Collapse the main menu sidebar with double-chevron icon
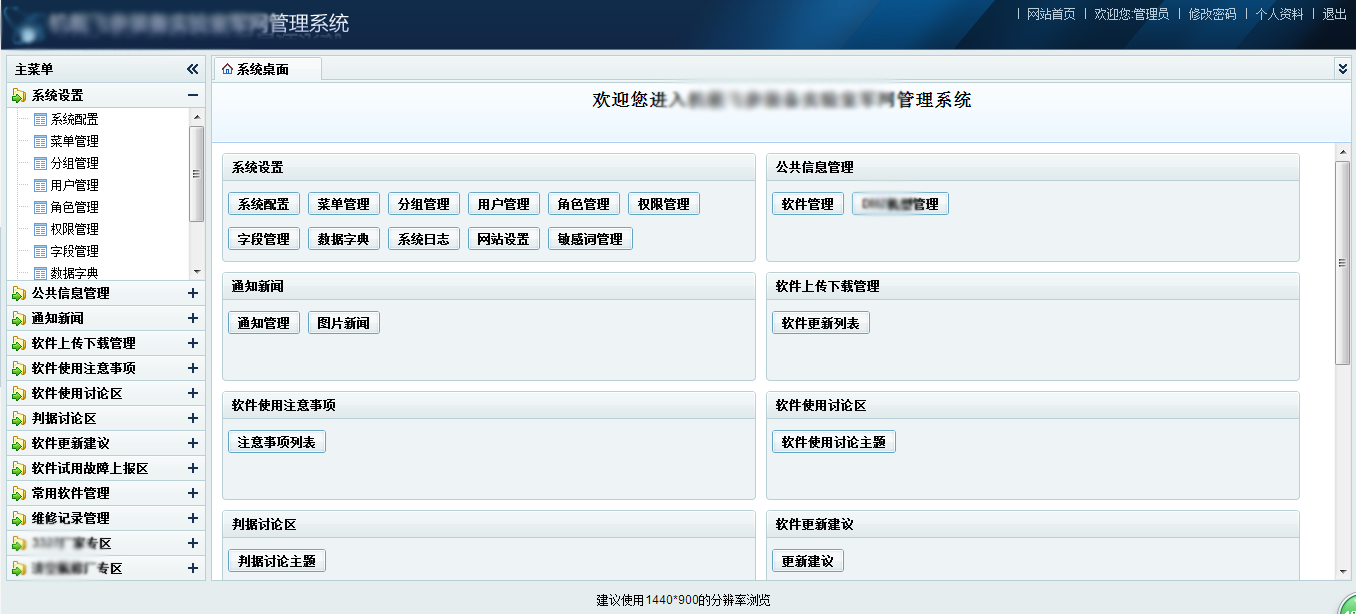This screenshot has height=614, width=1356. coord(193,69)
